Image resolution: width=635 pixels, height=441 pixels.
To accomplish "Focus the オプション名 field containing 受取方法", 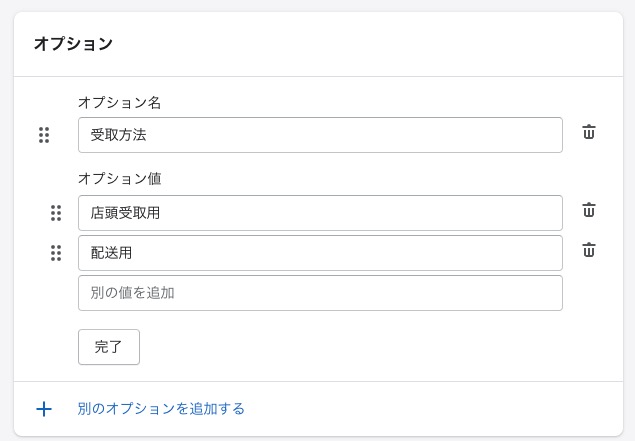I will coord(320,135).
